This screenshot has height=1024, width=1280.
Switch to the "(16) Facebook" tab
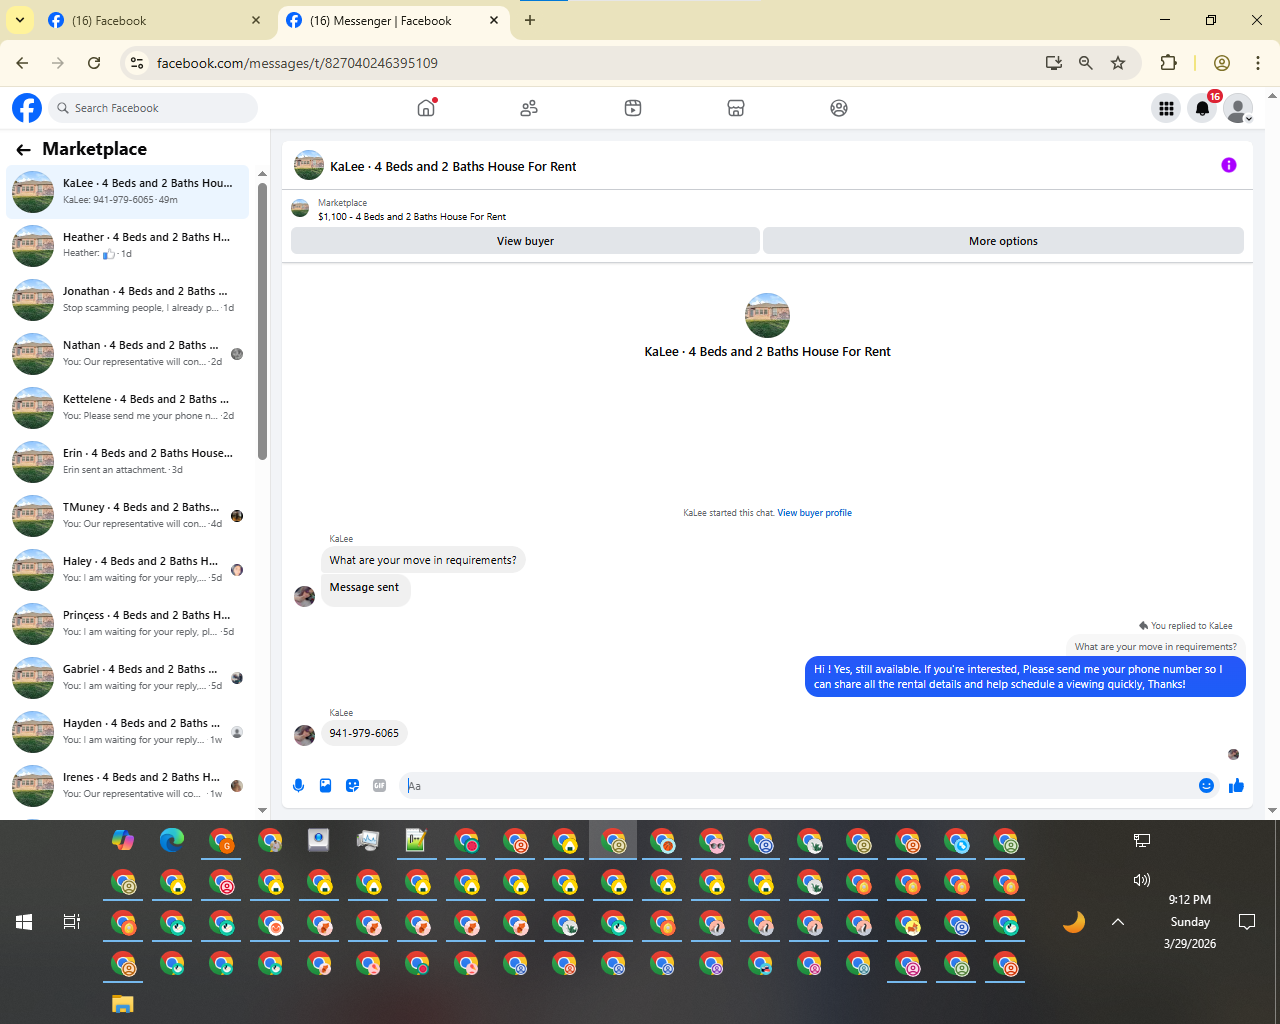[155, 21]
